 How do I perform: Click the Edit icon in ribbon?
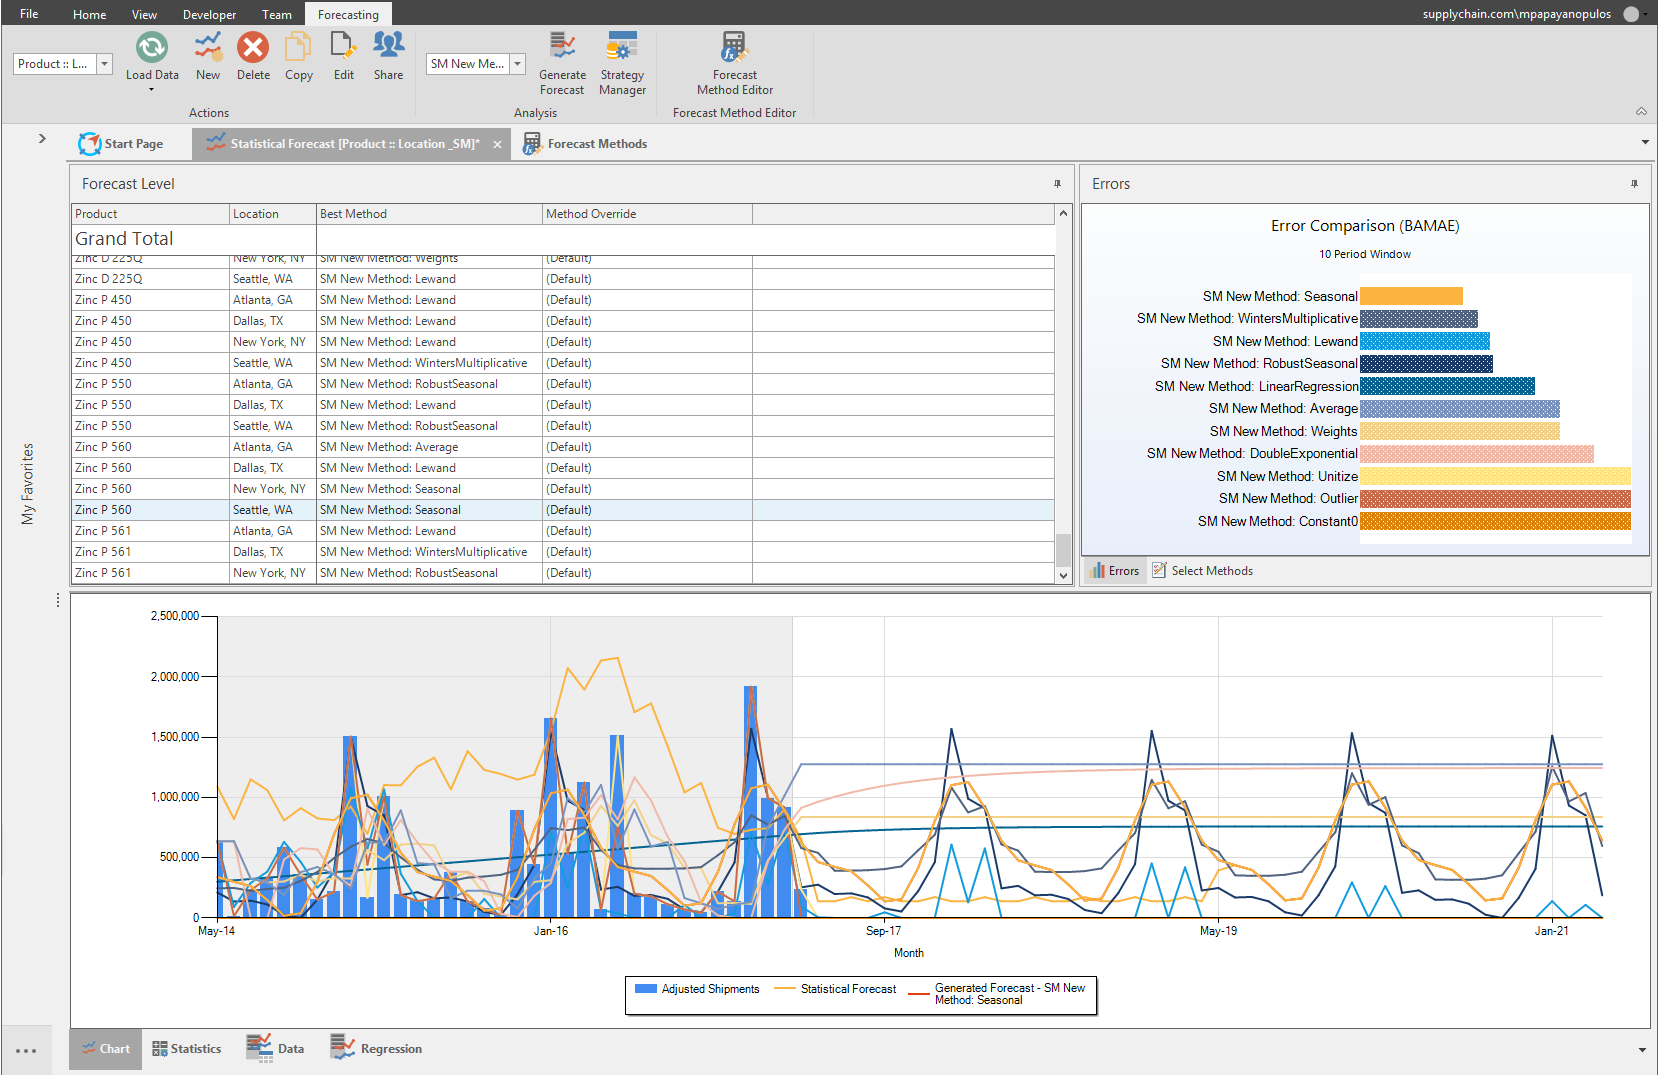coord(343,47)
